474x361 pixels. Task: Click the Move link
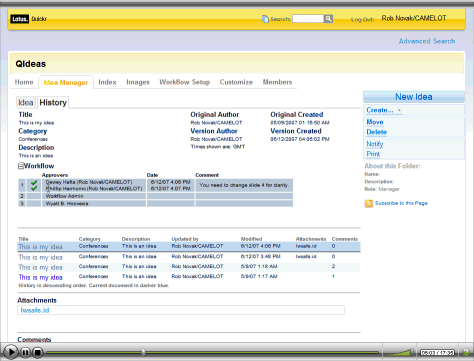coord(375,122)
